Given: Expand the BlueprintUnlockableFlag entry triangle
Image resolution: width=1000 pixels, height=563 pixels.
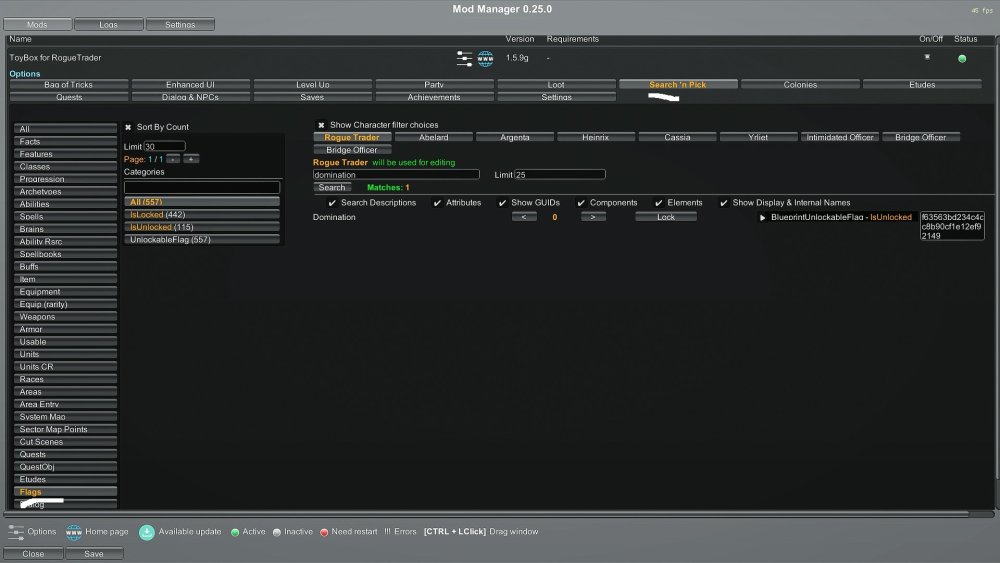Looking at the screenshot, I should tap(763, 217).
